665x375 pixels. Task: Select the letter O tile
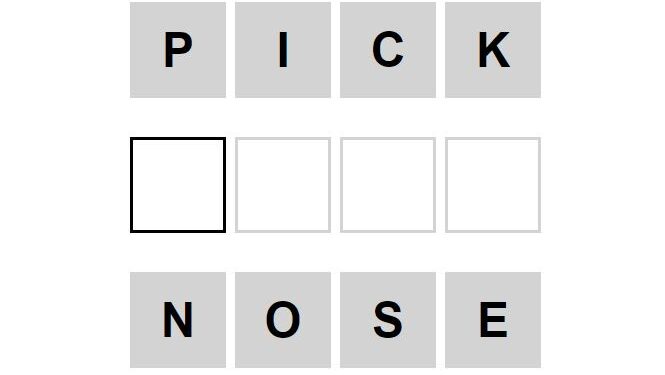click(283, 320)
